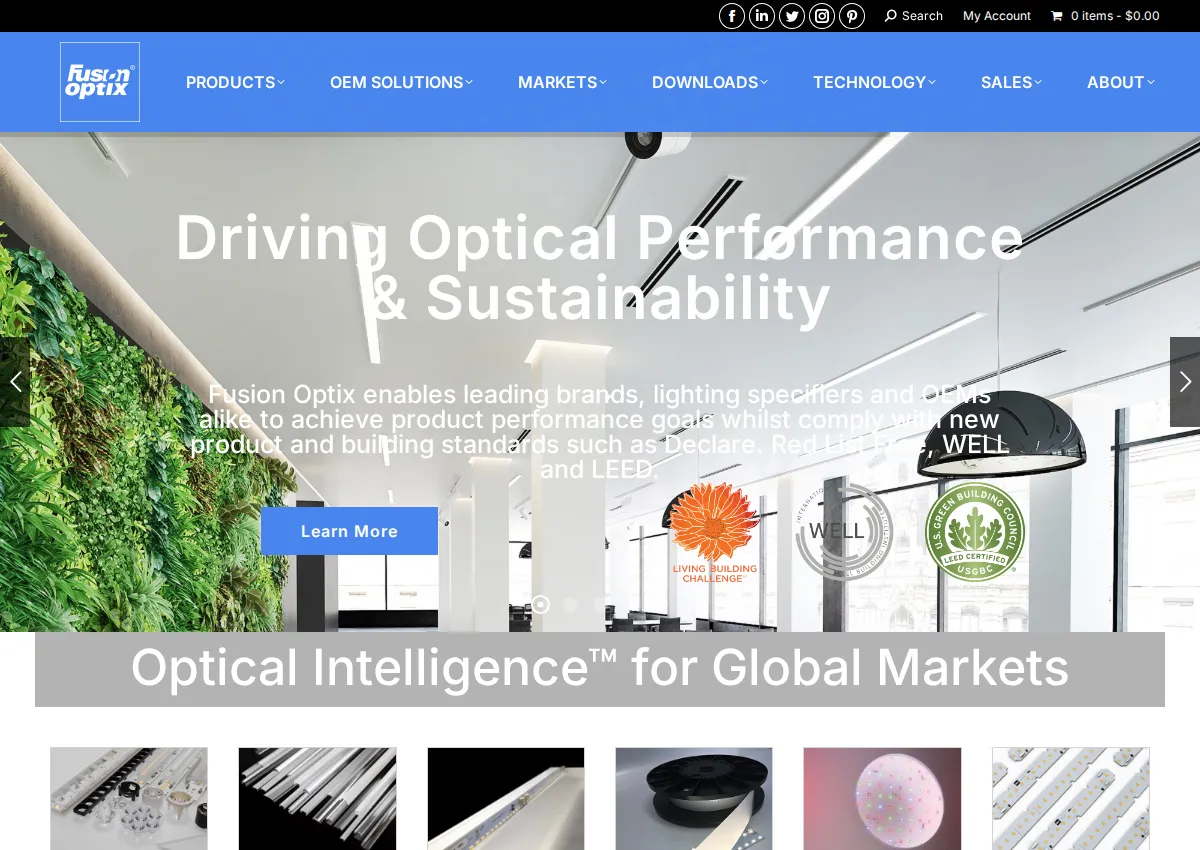Expand the DOWNLOADS menu

[x=710, y=82]
